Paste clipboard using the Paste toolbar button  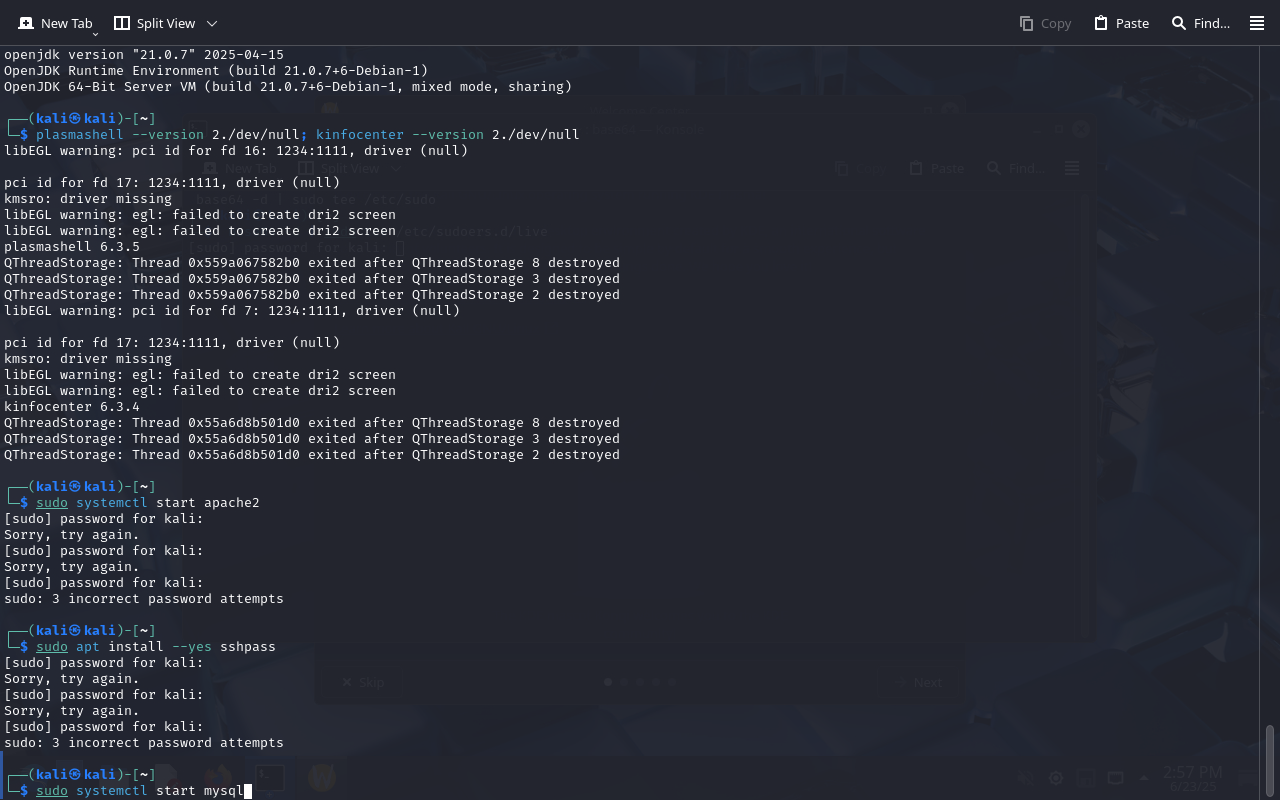pyautogui.click(x=1121, y=23)
